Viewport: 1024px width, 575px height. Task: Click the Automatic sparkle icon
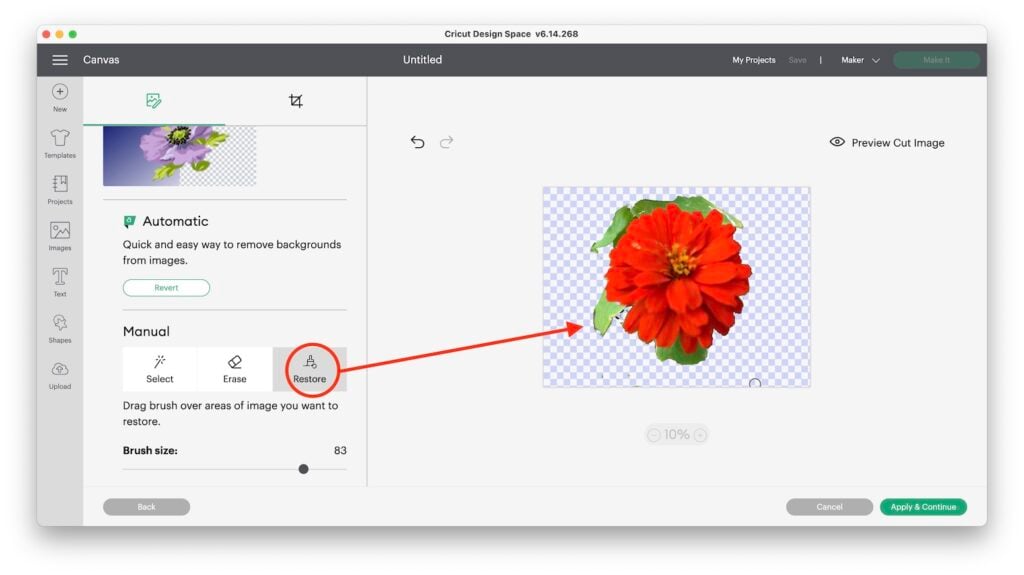pos(129,222)
